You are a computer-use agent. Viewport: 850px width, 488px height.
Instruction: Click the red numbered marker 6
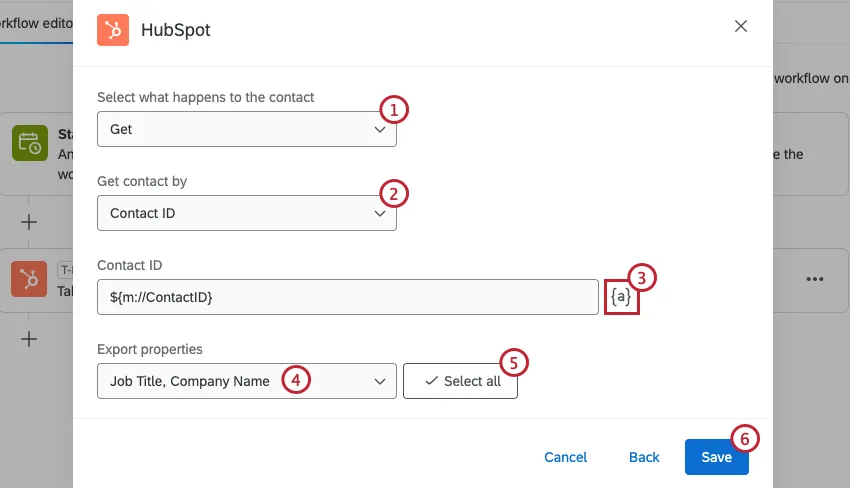click(x=744, y=438)
